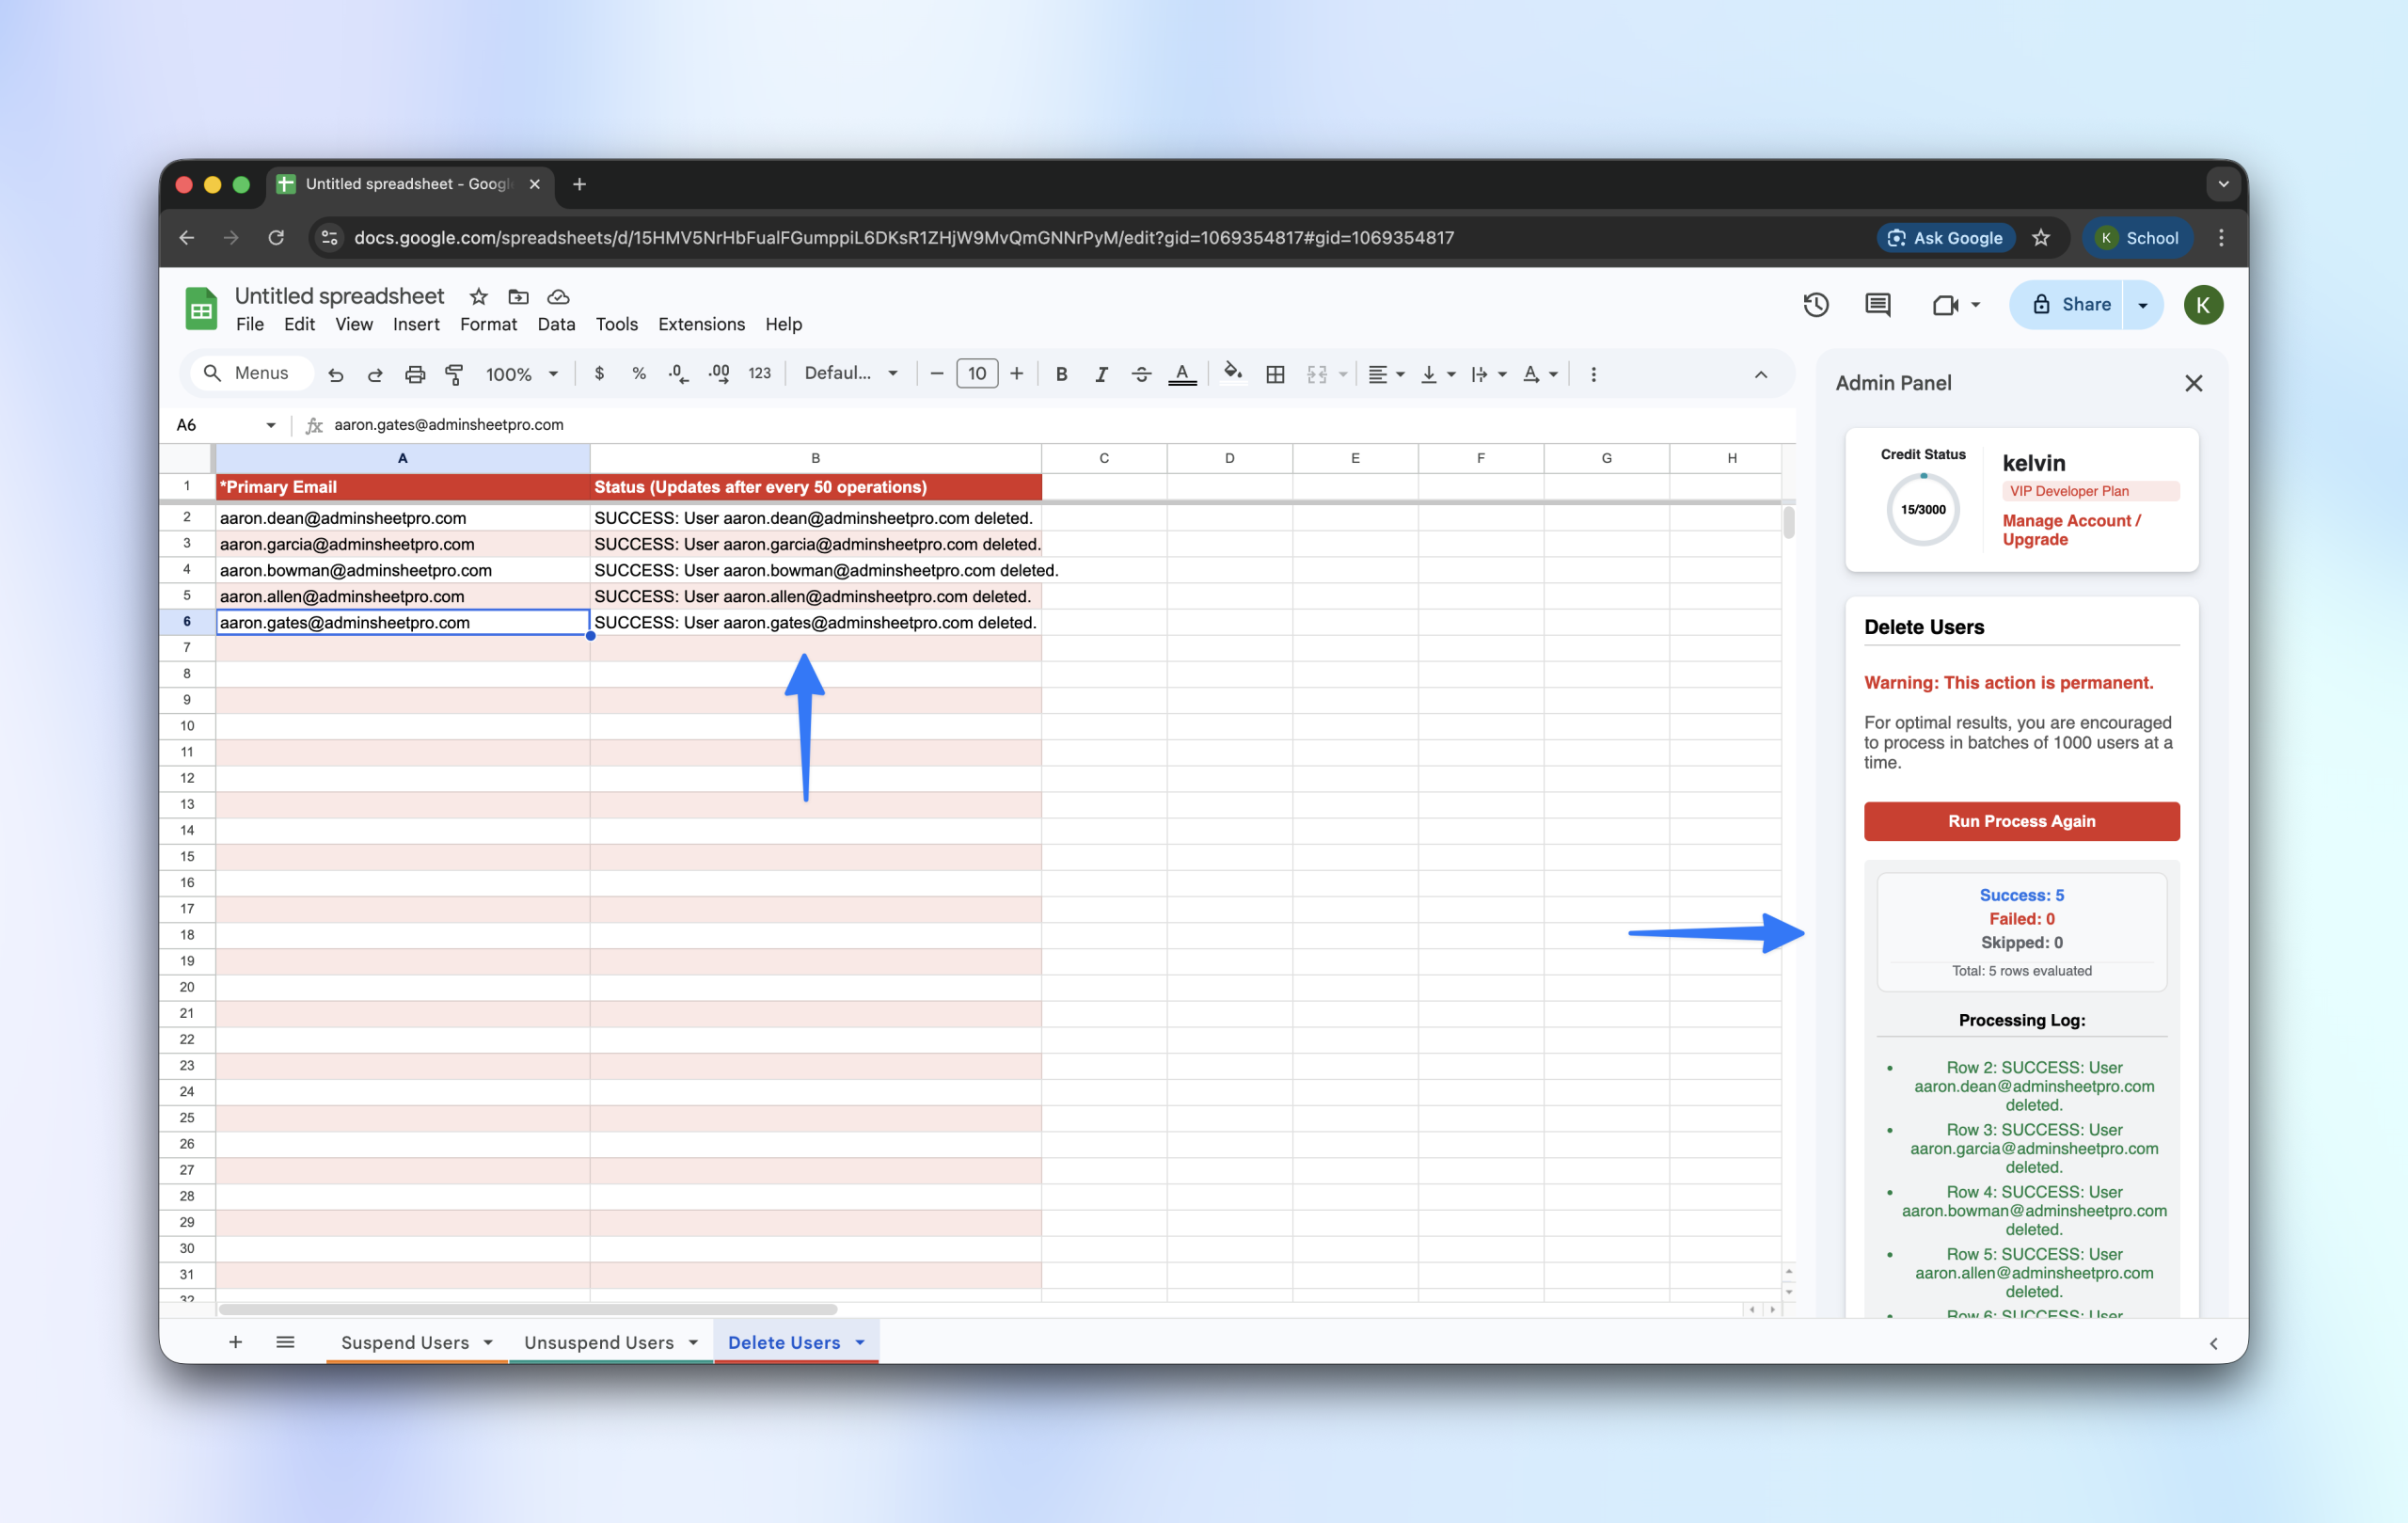Click the text color icon
This screenshot has width=2408, height=1523.
(x=1182, y=374)
